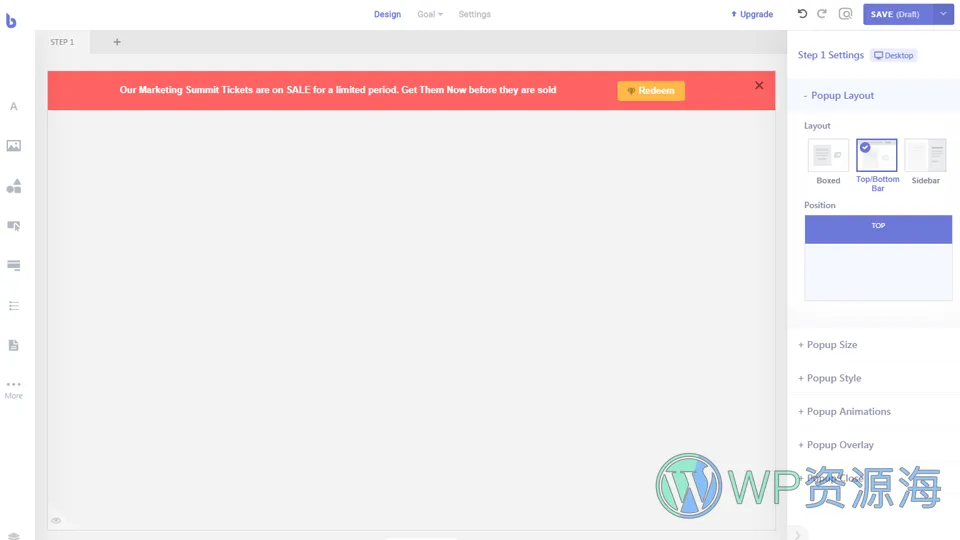
Task: Click the Redo arrow icon
Action: coord(822,14)
